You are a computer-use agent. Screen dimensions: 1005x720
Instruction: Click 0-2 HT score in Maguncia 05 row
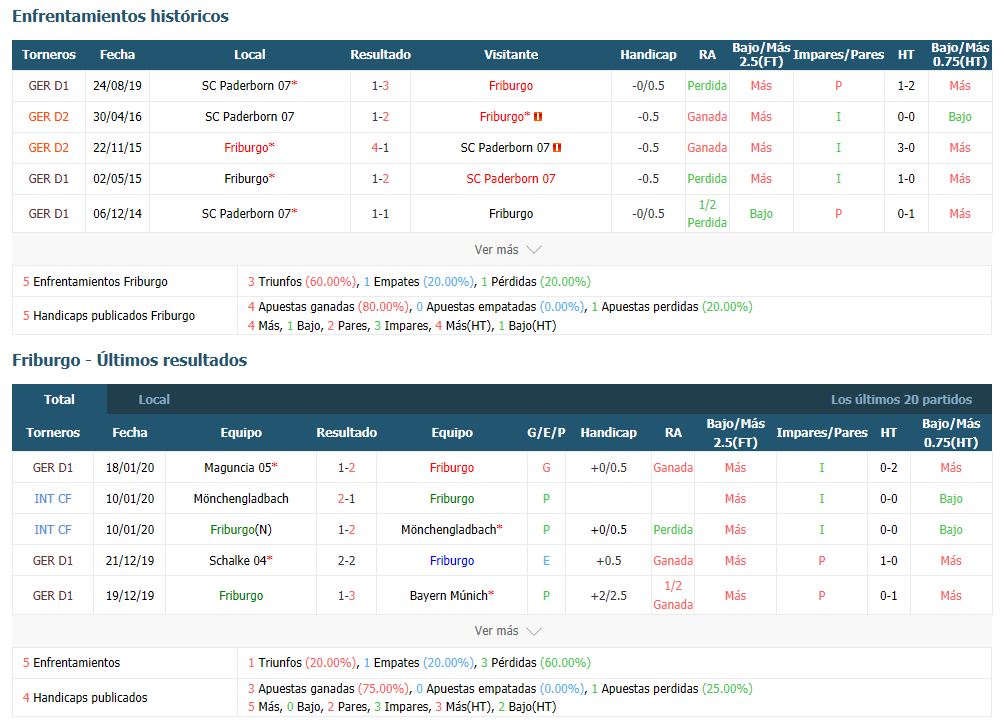[888, 468]
